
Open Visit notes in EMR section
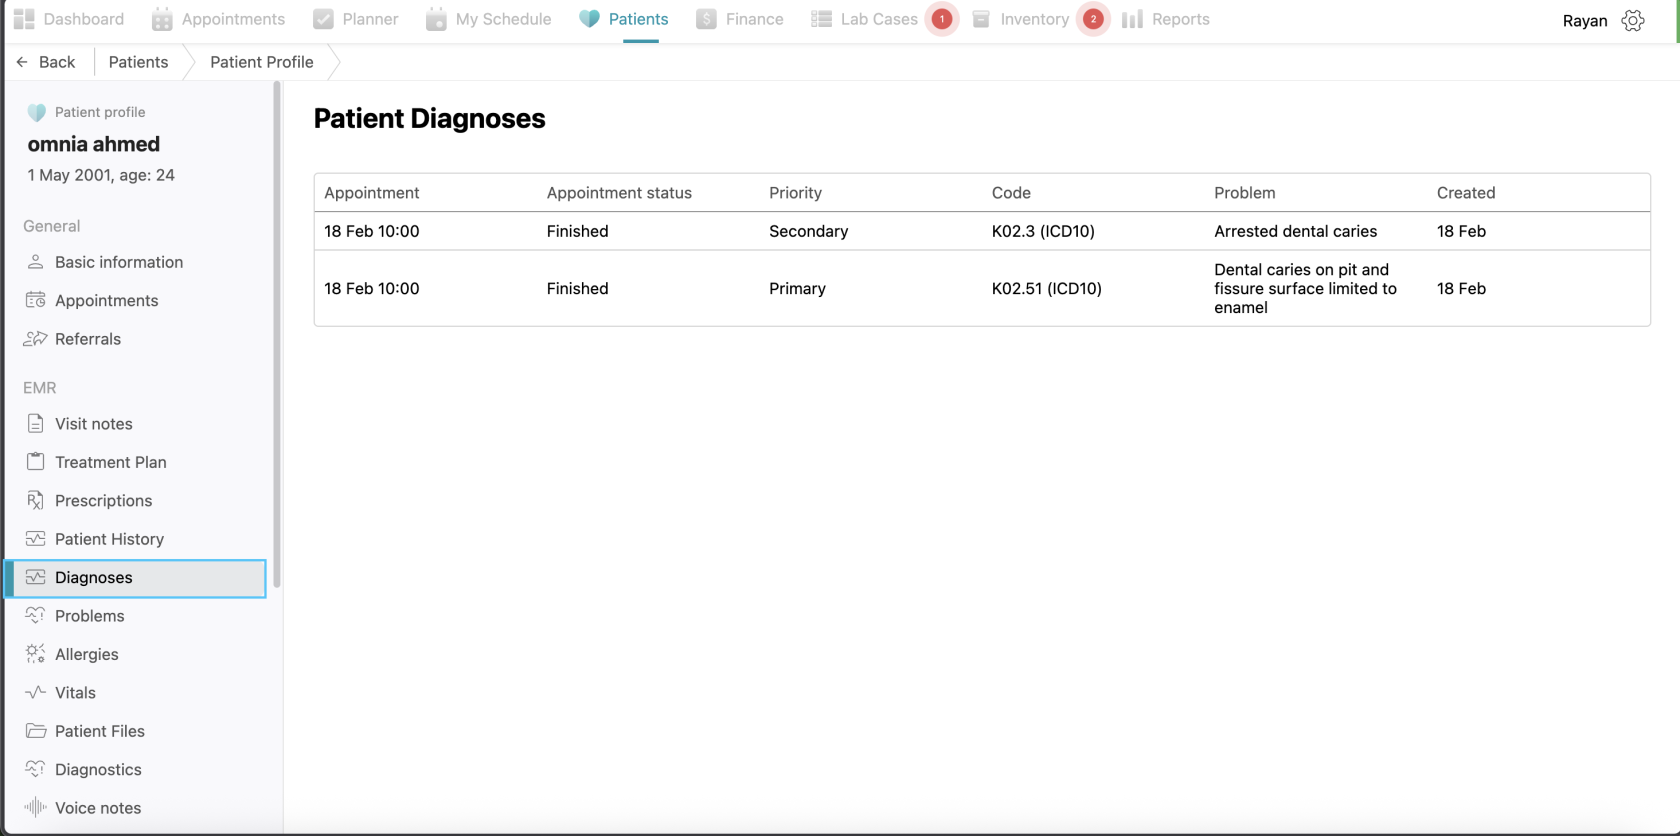pos(93,424)
